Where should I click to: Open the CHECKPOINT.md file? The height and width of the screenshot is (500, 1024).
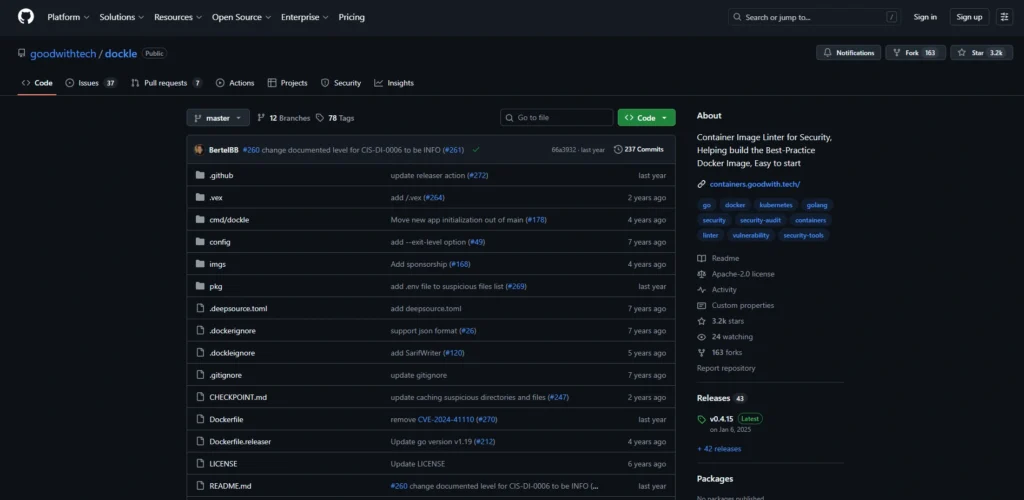tap(238, 398)
